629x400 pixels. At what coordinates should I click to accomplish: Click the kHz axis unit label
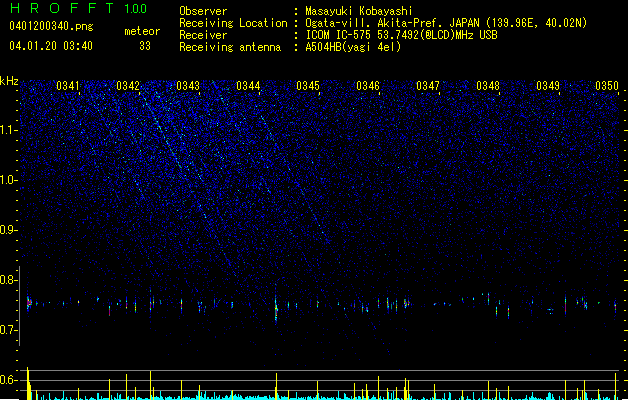(9, 81)
